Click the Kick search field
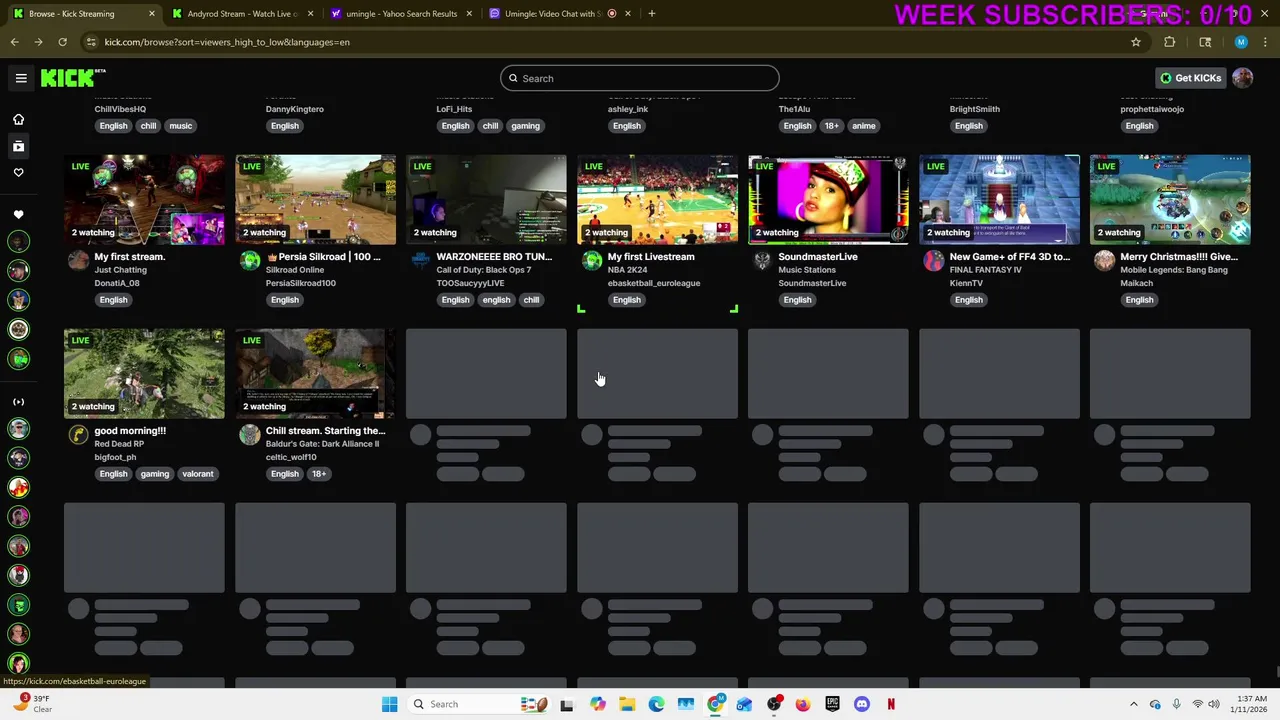1280x720 pixels. [x=640, y=78]
